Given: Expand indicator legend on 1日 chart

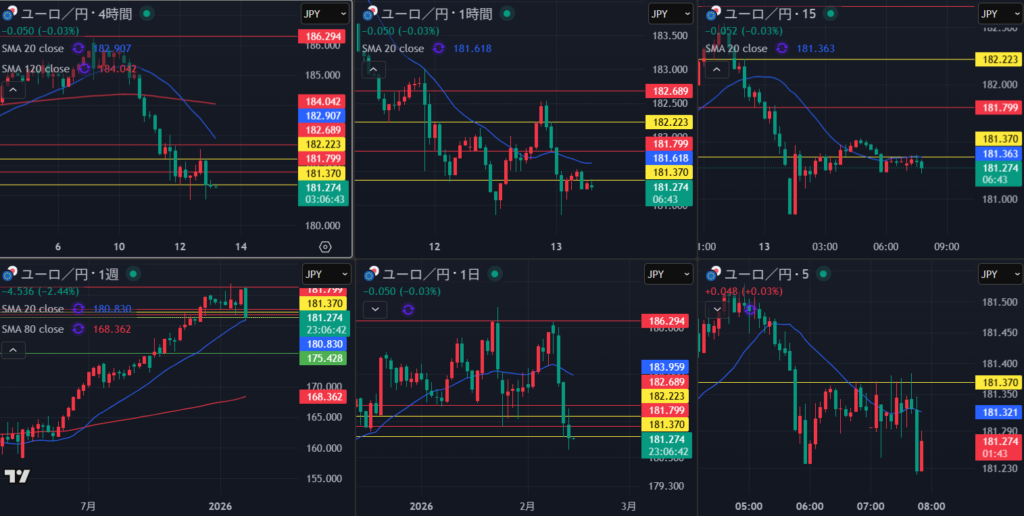Looking at the screenshot, I should coord(373,310).
